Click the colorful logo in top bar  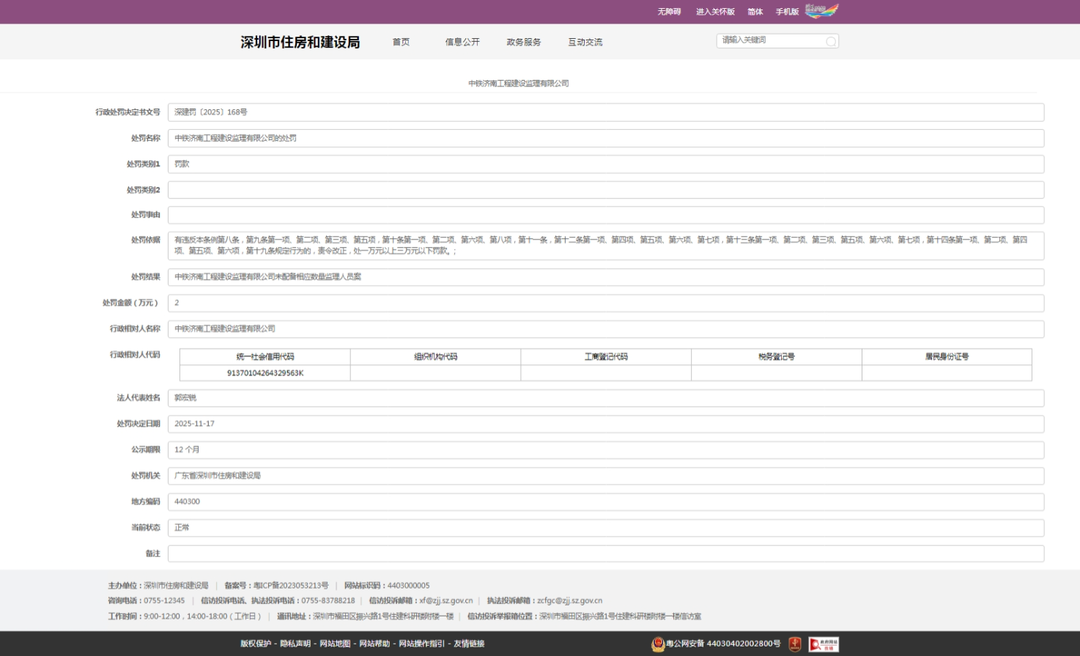pos(821,11)
